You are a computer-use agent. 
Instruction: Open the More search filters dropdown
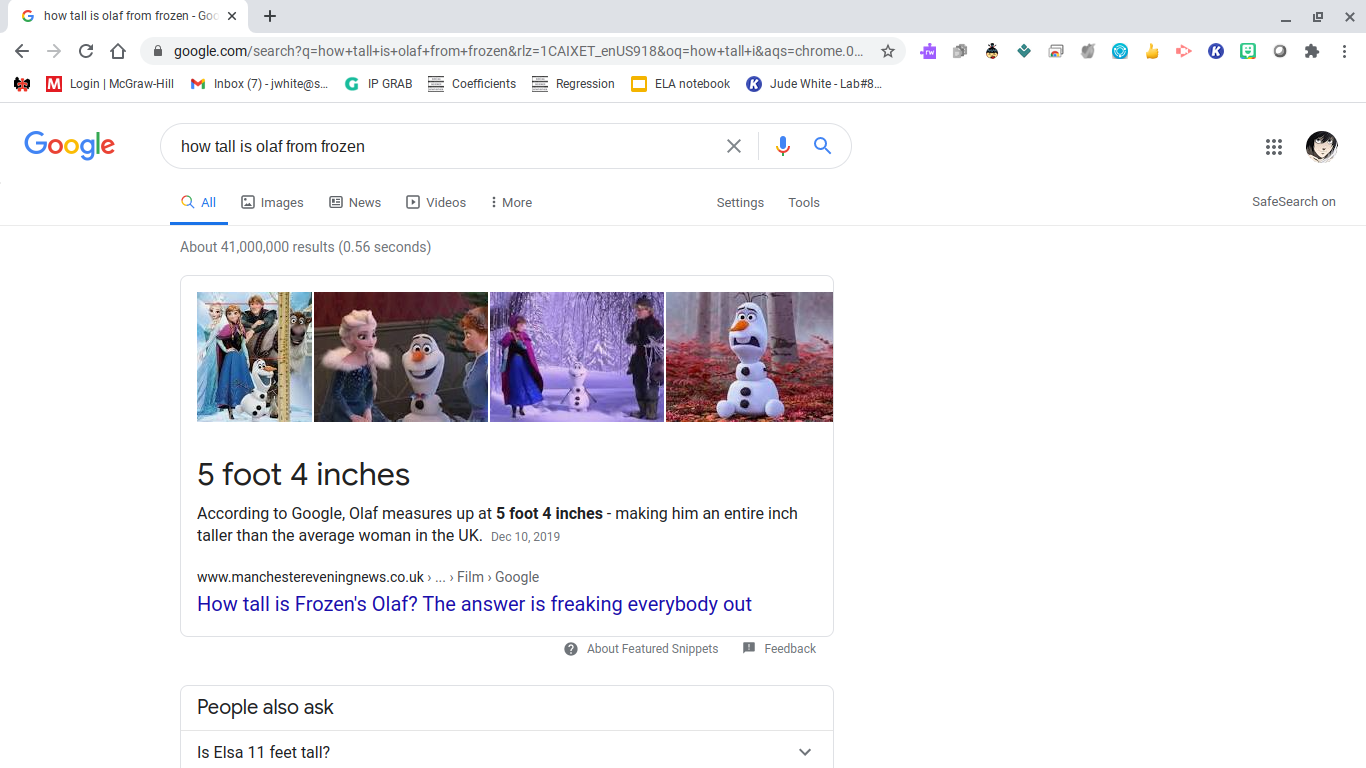(x=511, y=202)
